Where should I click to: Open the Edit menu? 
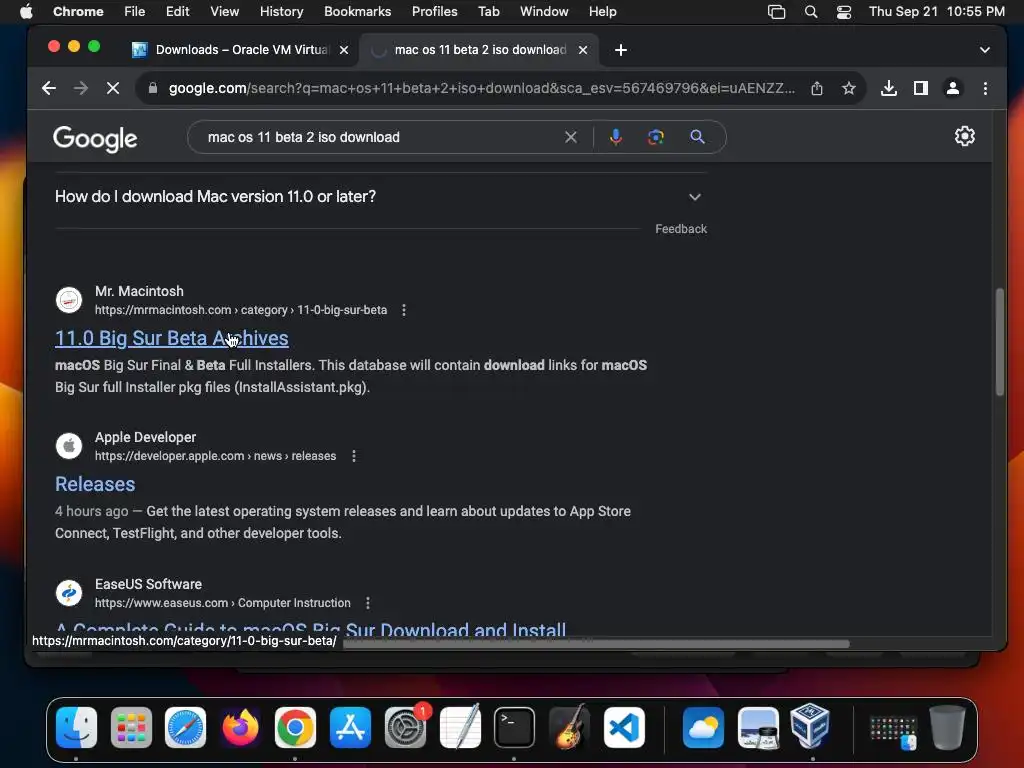(177, 12)
